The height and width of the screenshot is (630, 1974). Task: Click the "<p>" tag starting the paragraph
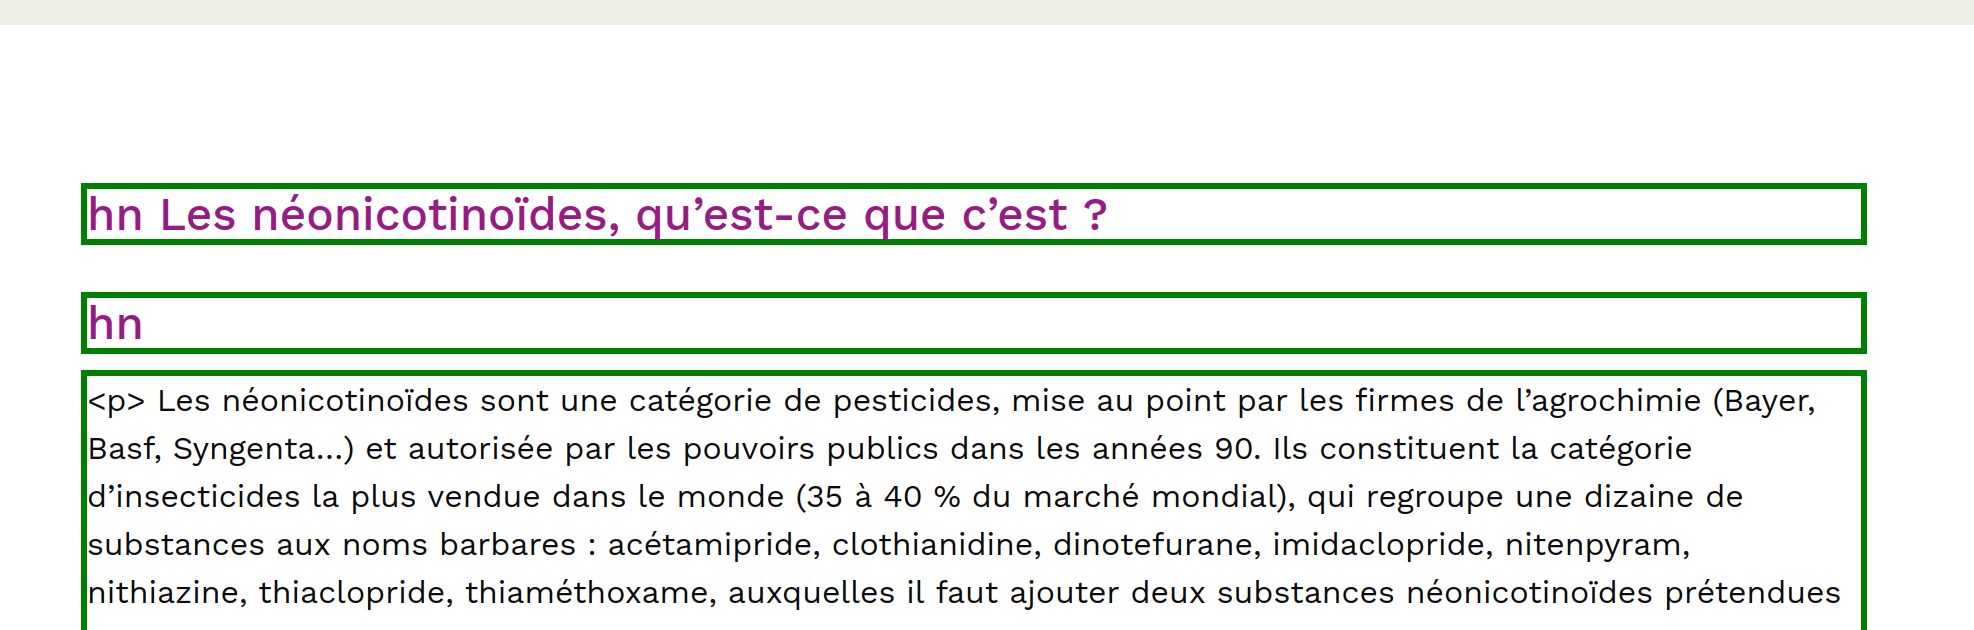116,401
